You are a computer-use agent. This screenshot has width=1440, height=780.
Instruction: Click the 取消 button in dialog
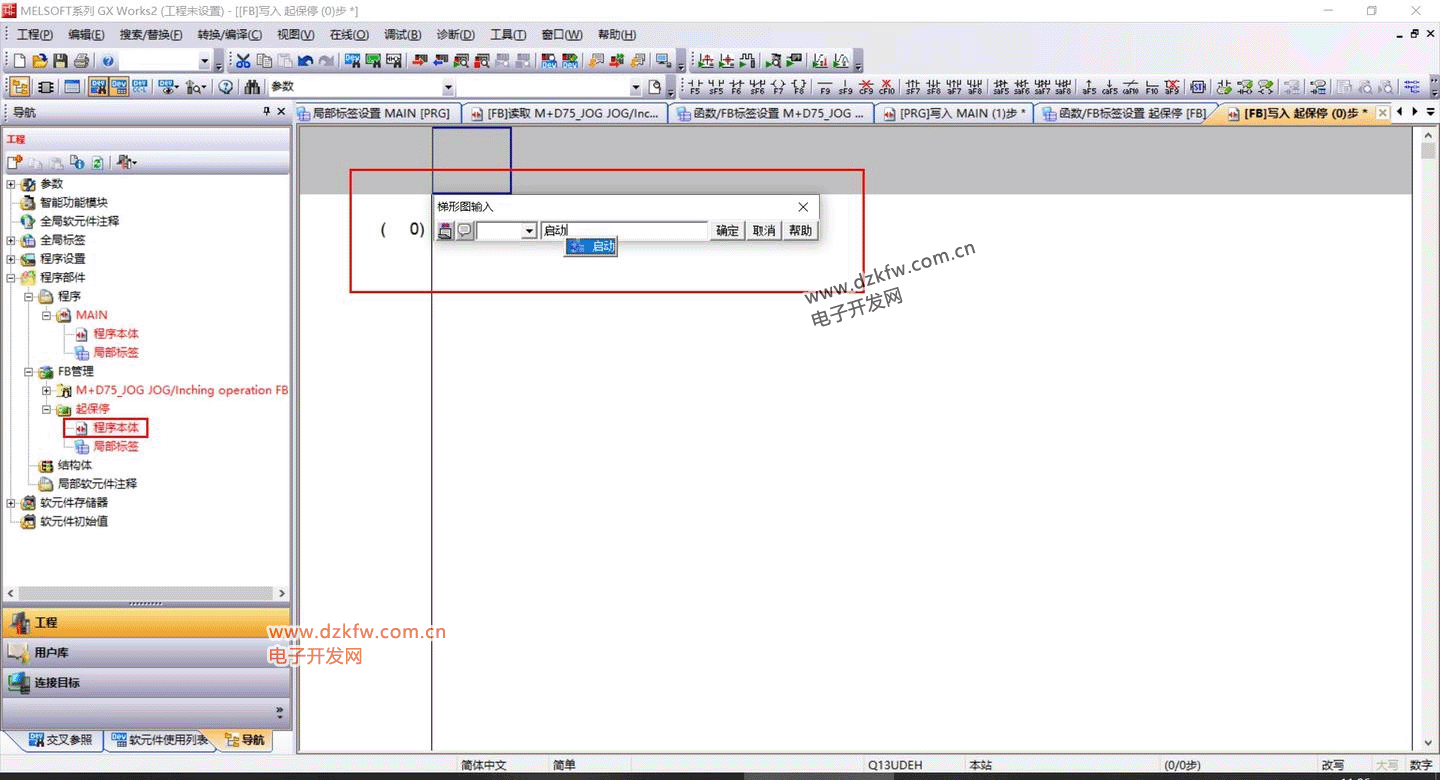(x=764, y=231)
